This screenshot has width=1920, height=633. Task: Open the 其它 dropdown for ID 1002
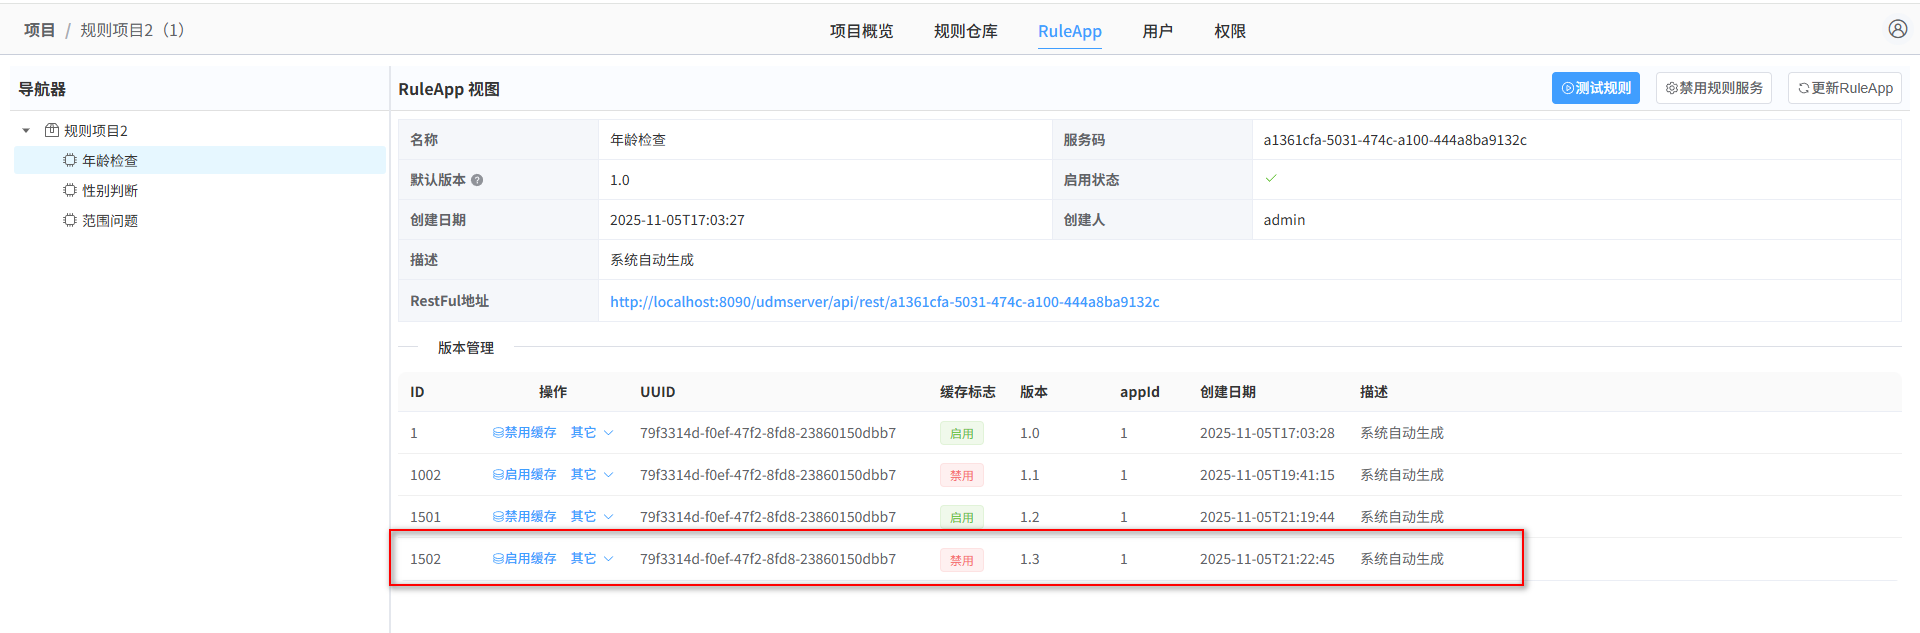click(591, 475)
